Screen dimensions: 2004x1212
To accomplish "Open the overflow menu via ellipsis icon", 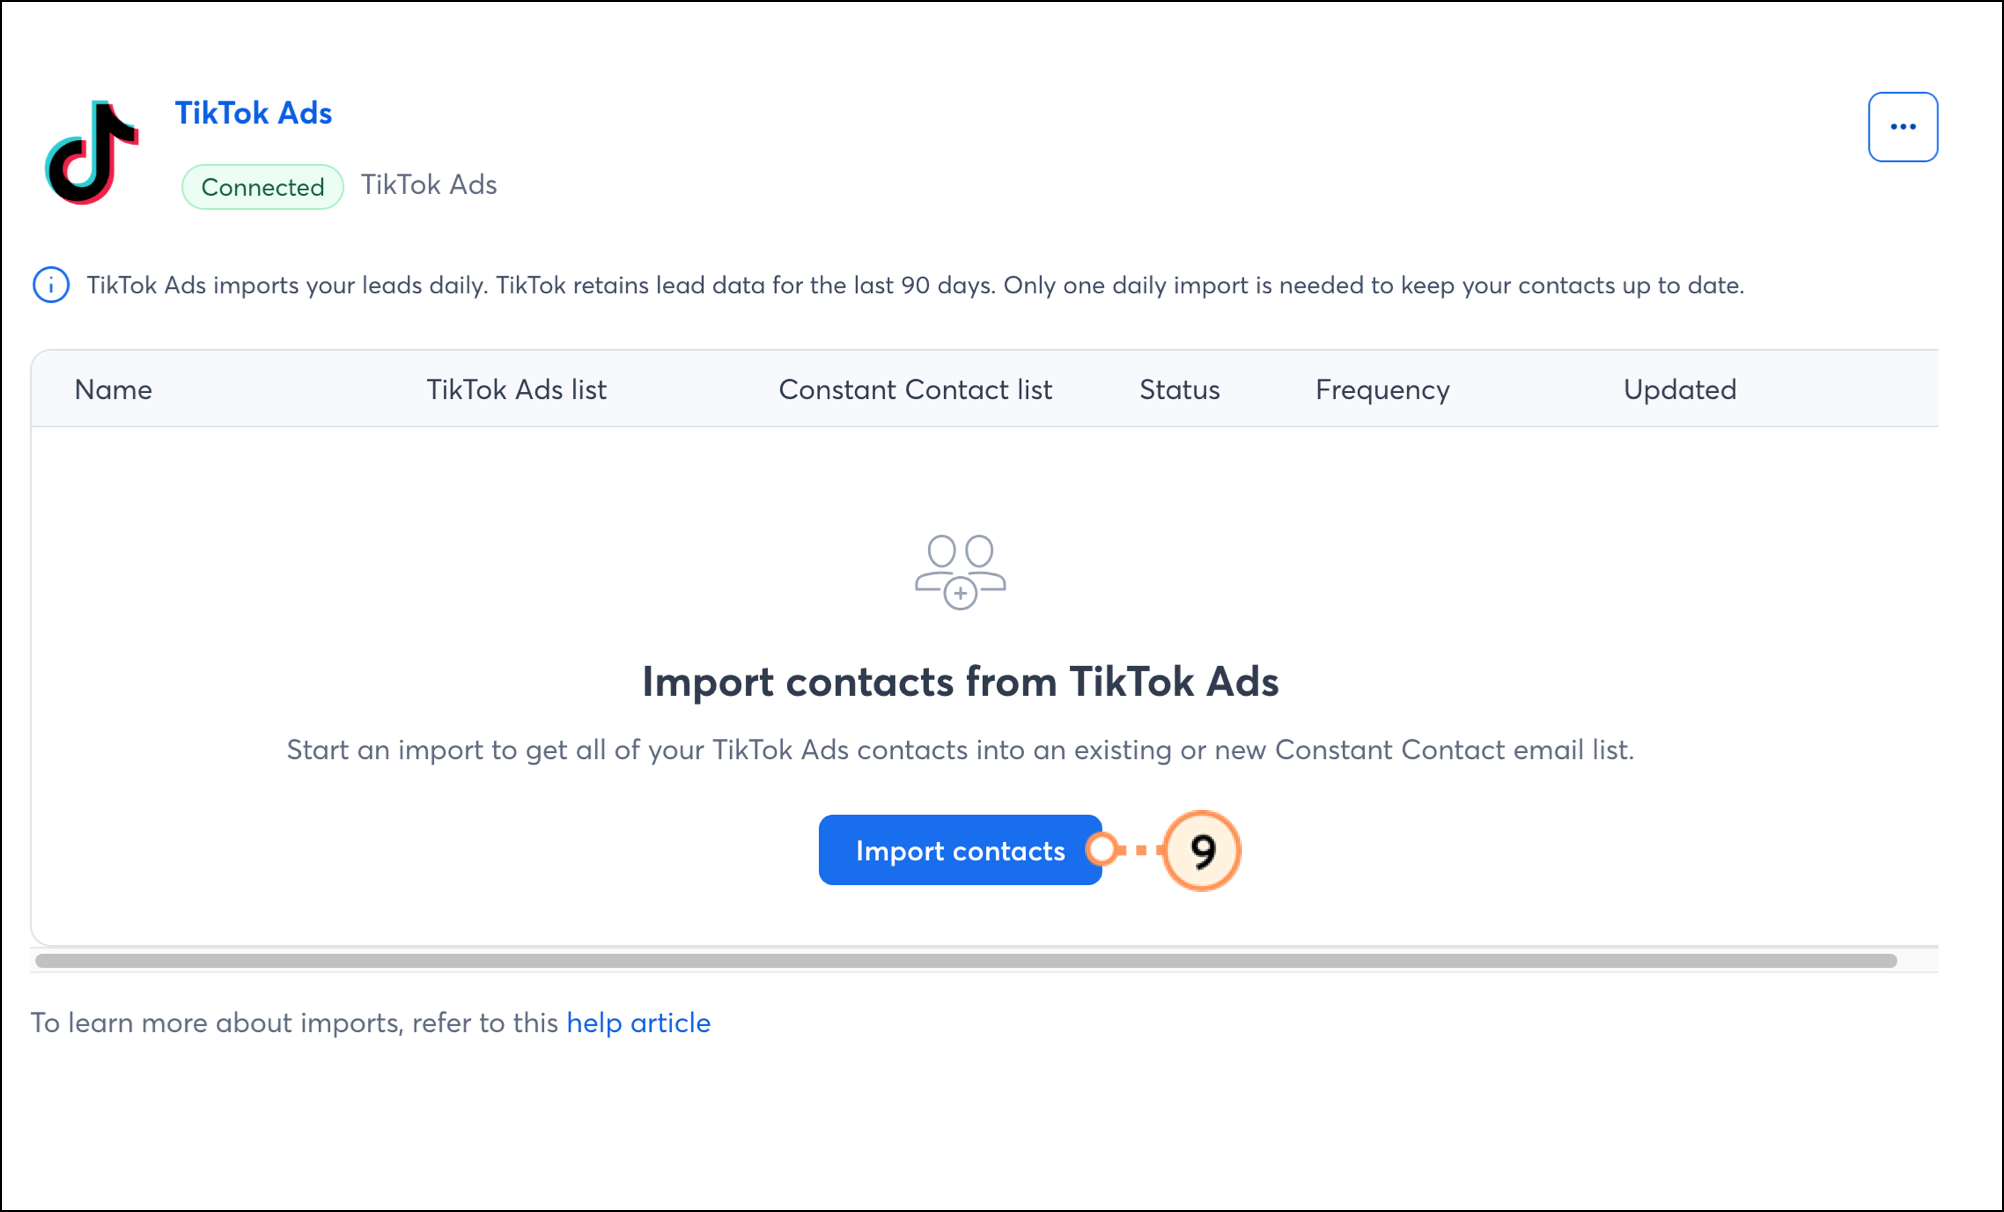I will click(x=1902, y=126).
